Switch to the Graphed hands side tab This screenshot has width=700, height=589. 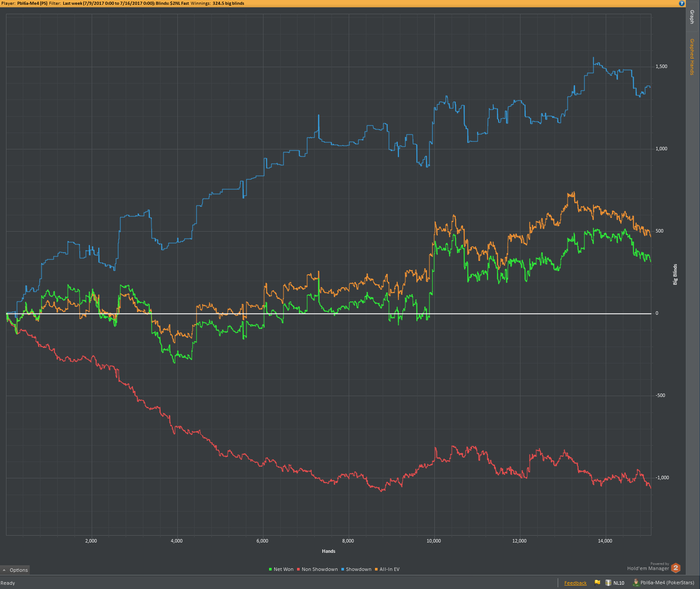coord(692,57)
